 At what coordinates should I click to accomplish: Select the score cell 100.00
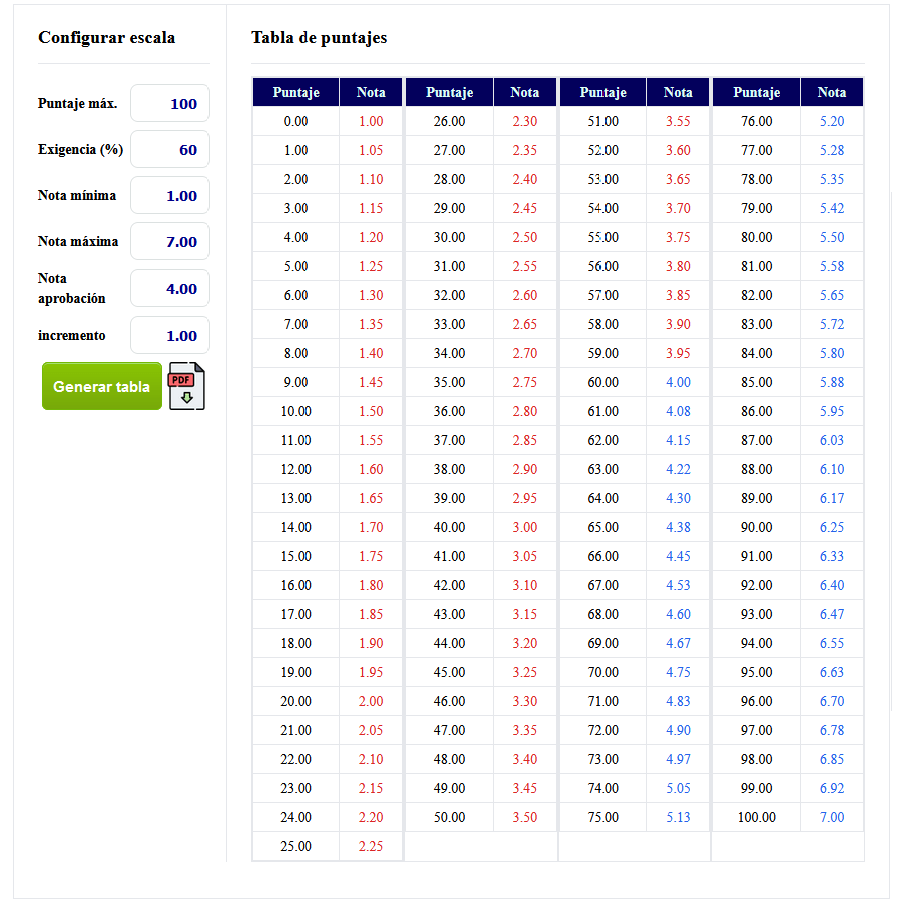click(756, 817)
